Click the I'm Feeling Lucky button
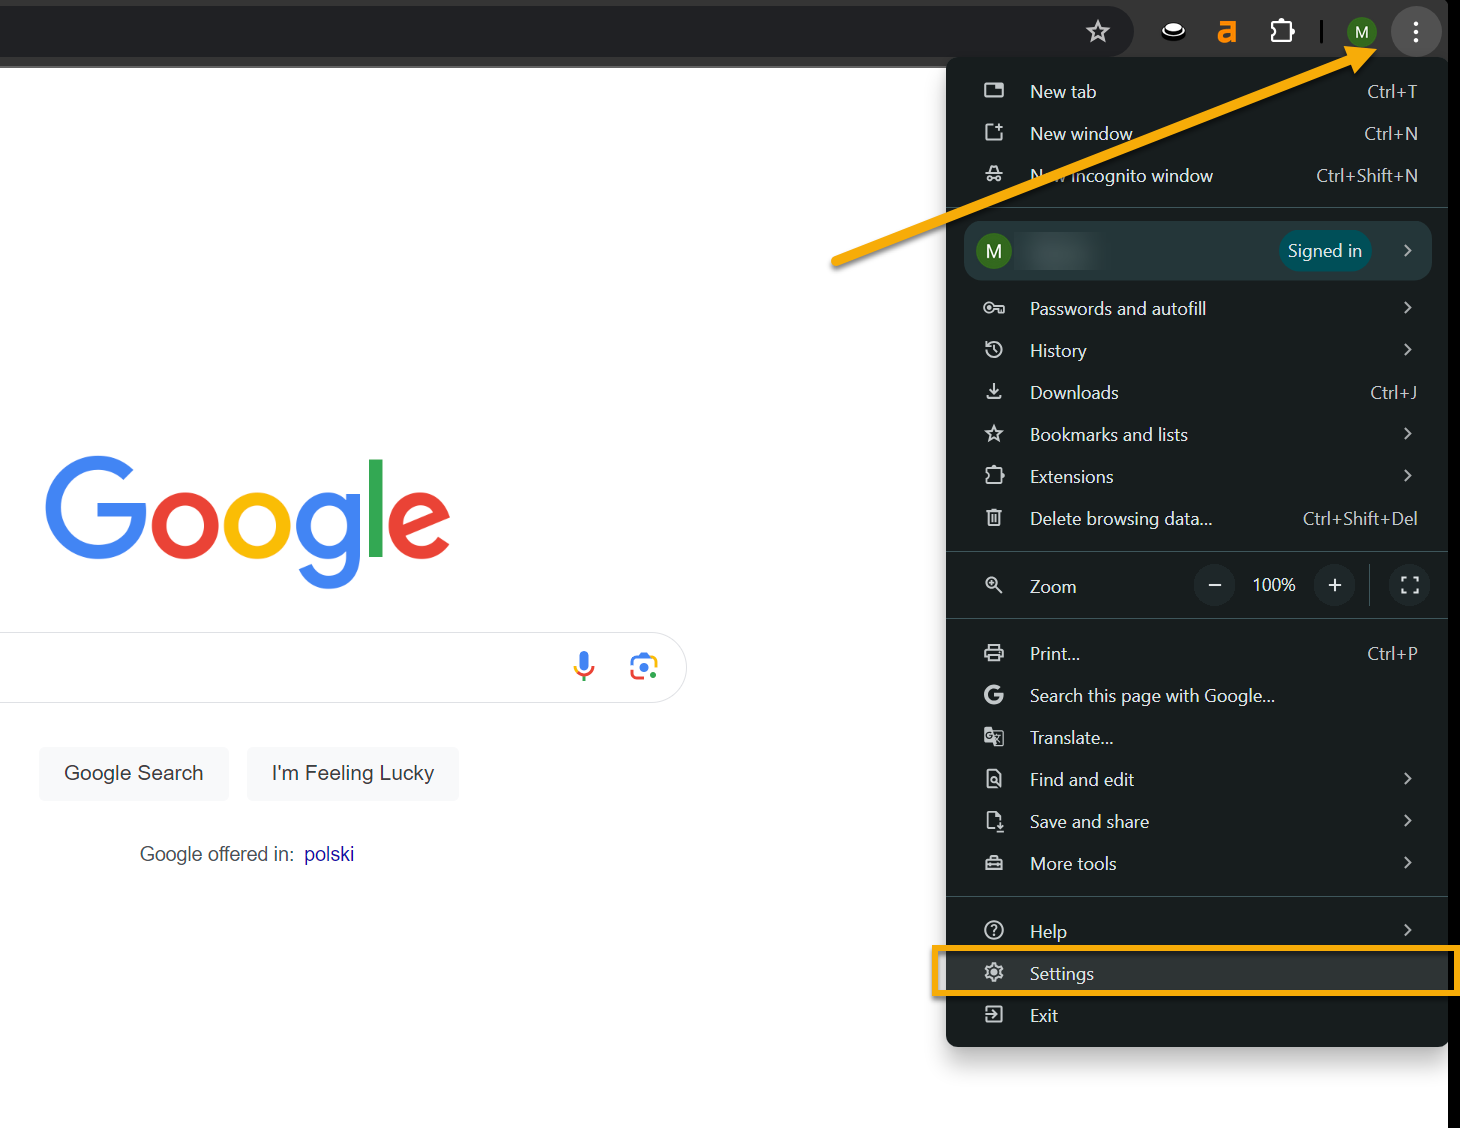 click(353, 773)
